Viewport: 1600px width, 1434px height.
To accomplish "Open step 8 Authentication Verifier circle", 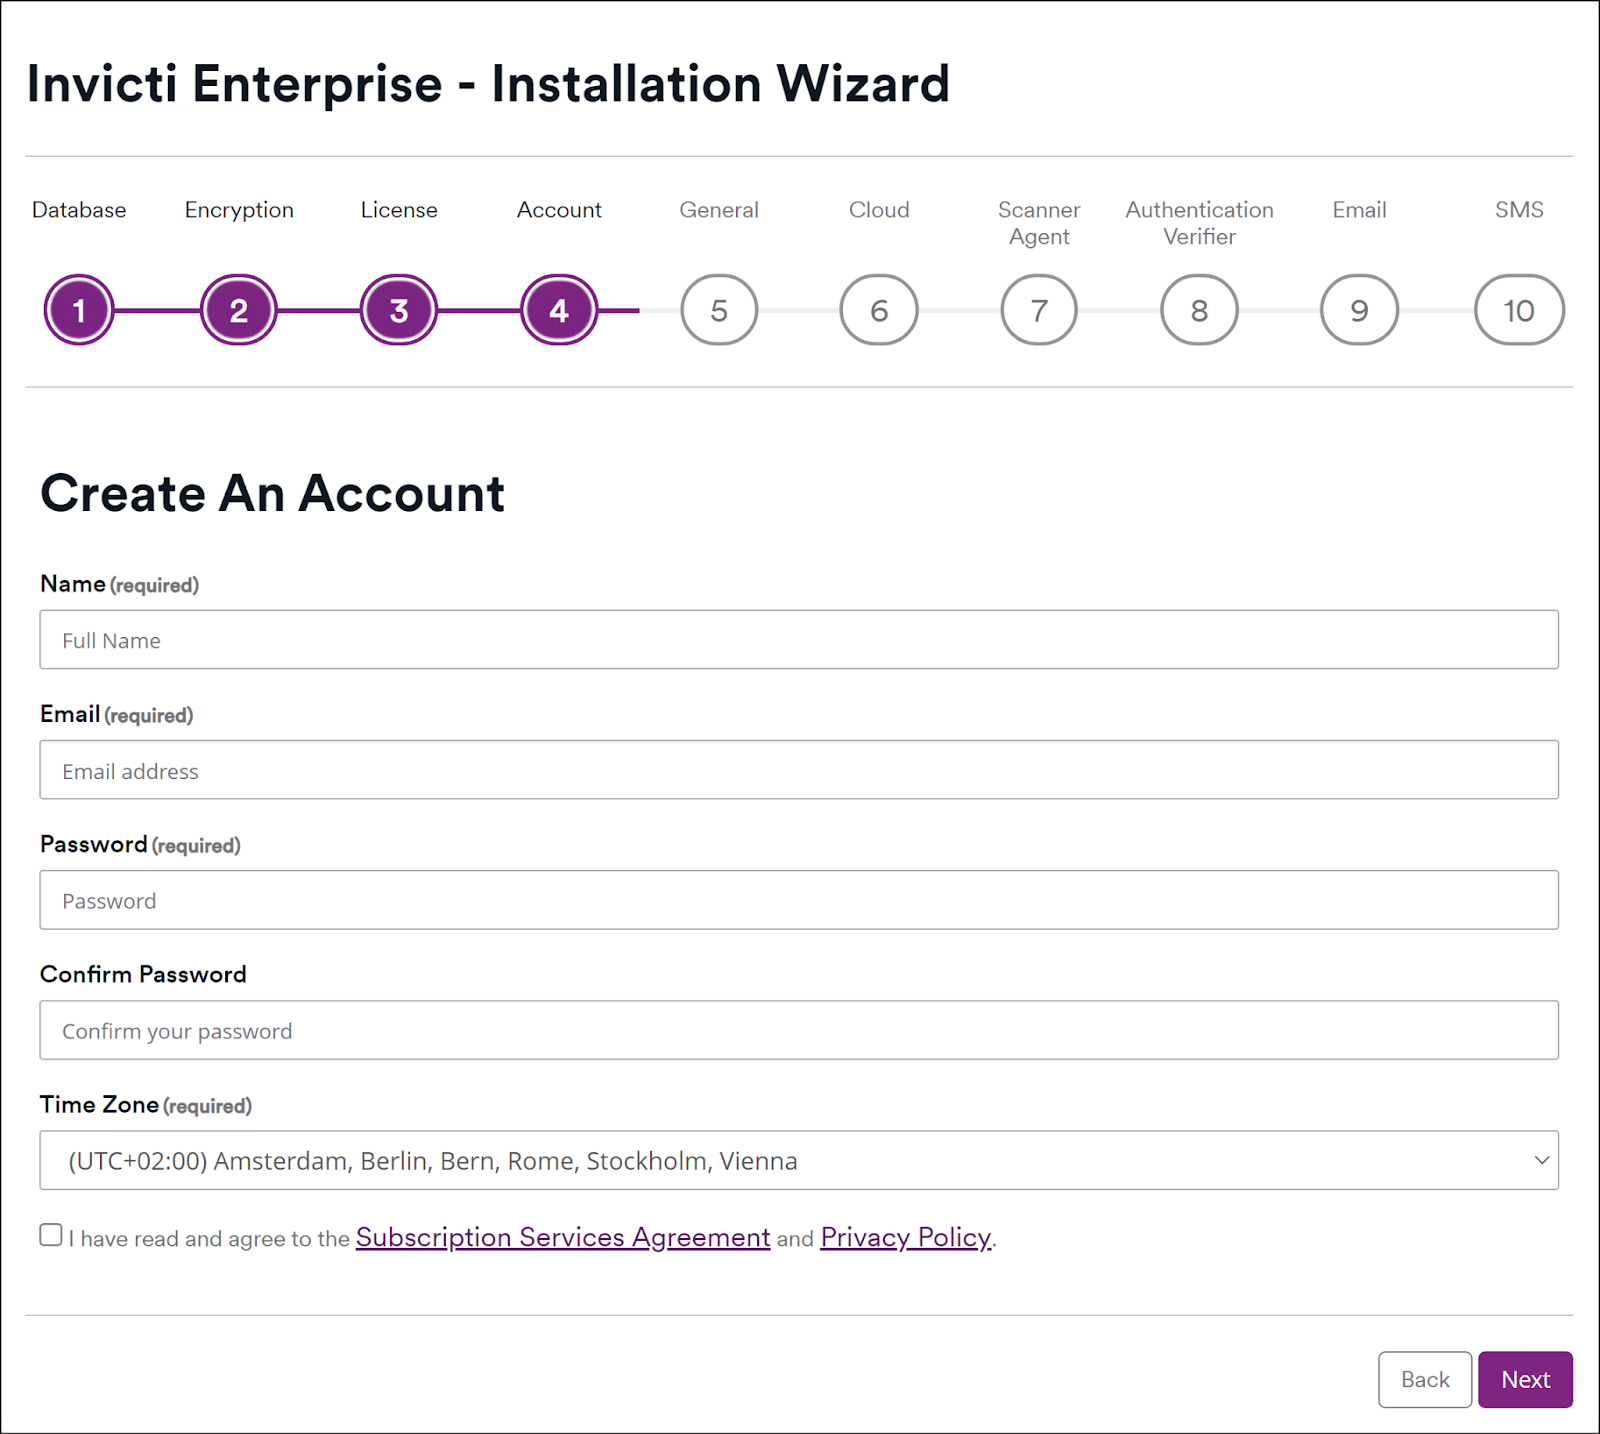I will pyautogui.click(x=1199, y=310).
